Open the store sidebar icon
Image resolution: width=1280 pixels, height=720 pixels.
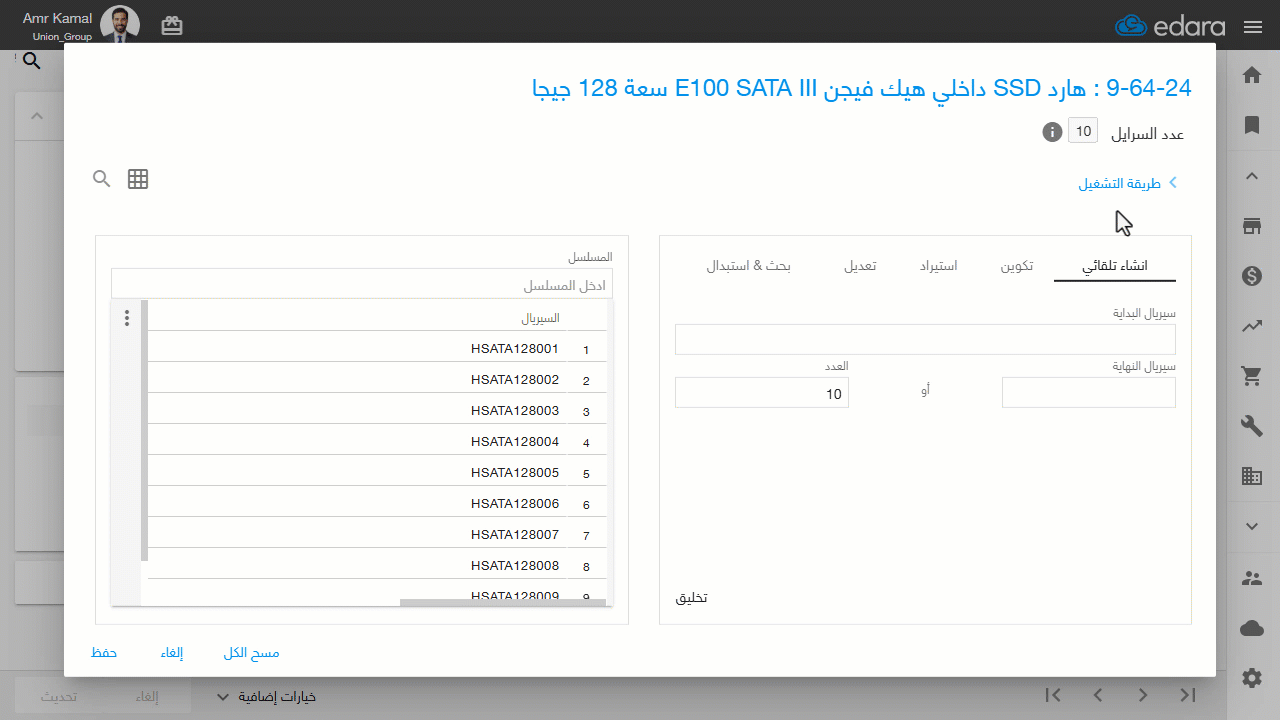(1251, 226)
